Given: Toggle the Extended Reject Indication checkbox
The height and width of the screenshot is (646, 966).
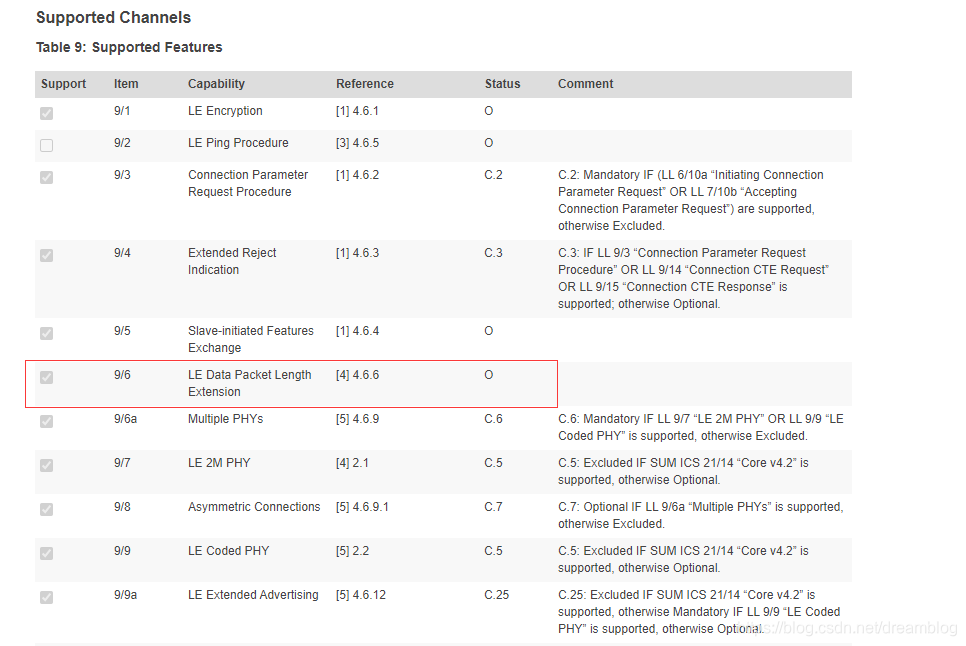Looking at the screenshot, I should 46,255.
